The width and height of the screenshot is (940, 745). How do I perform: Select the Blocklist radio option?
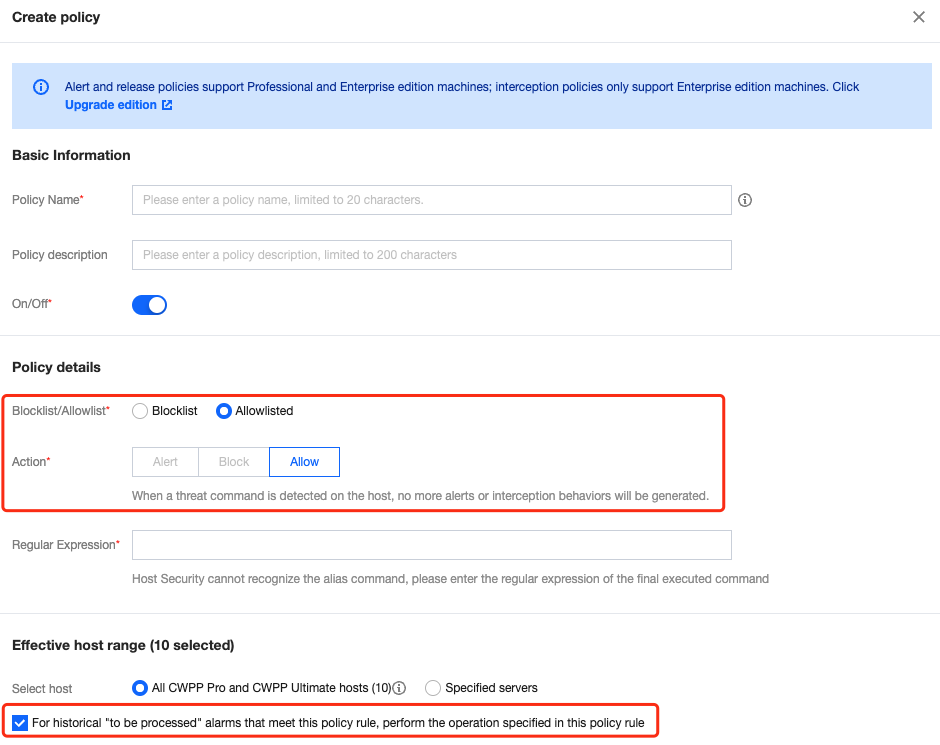141,411
